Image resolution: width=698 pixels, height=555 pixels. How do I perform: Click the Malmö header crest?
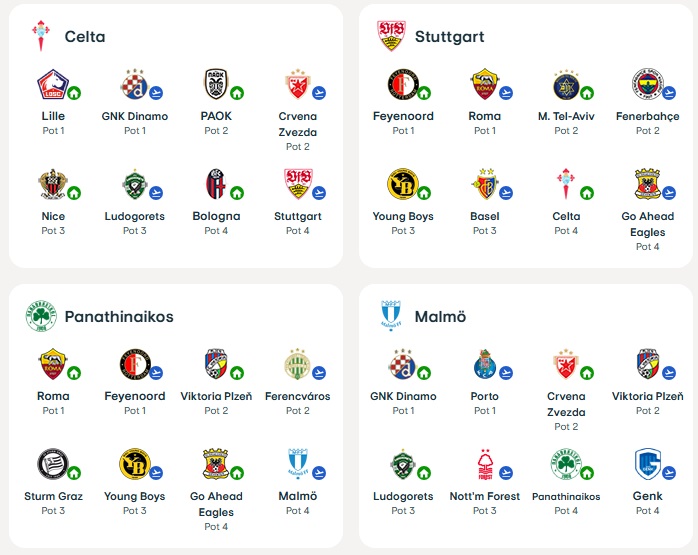pyautogui.click(x=390, y=316)
